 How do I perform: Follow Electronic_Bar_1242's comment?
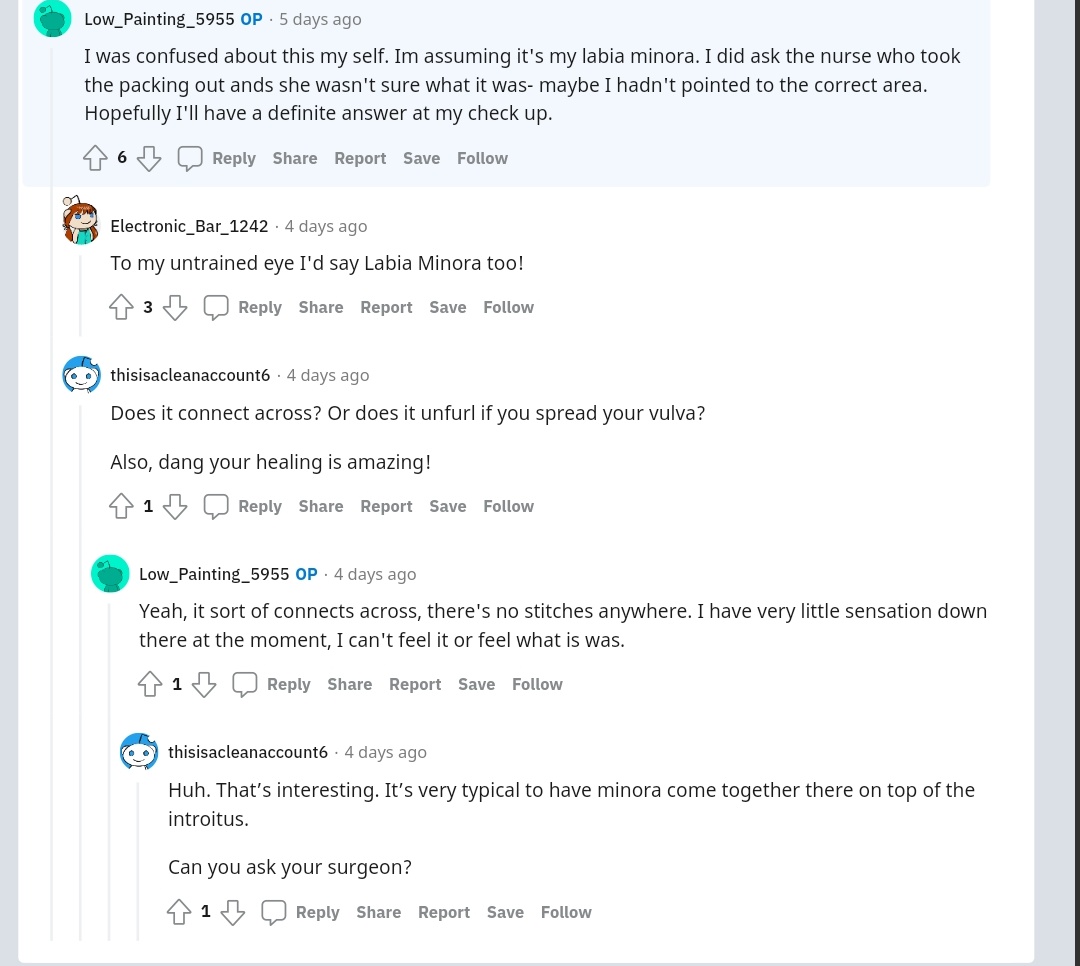tap(508, 307)
